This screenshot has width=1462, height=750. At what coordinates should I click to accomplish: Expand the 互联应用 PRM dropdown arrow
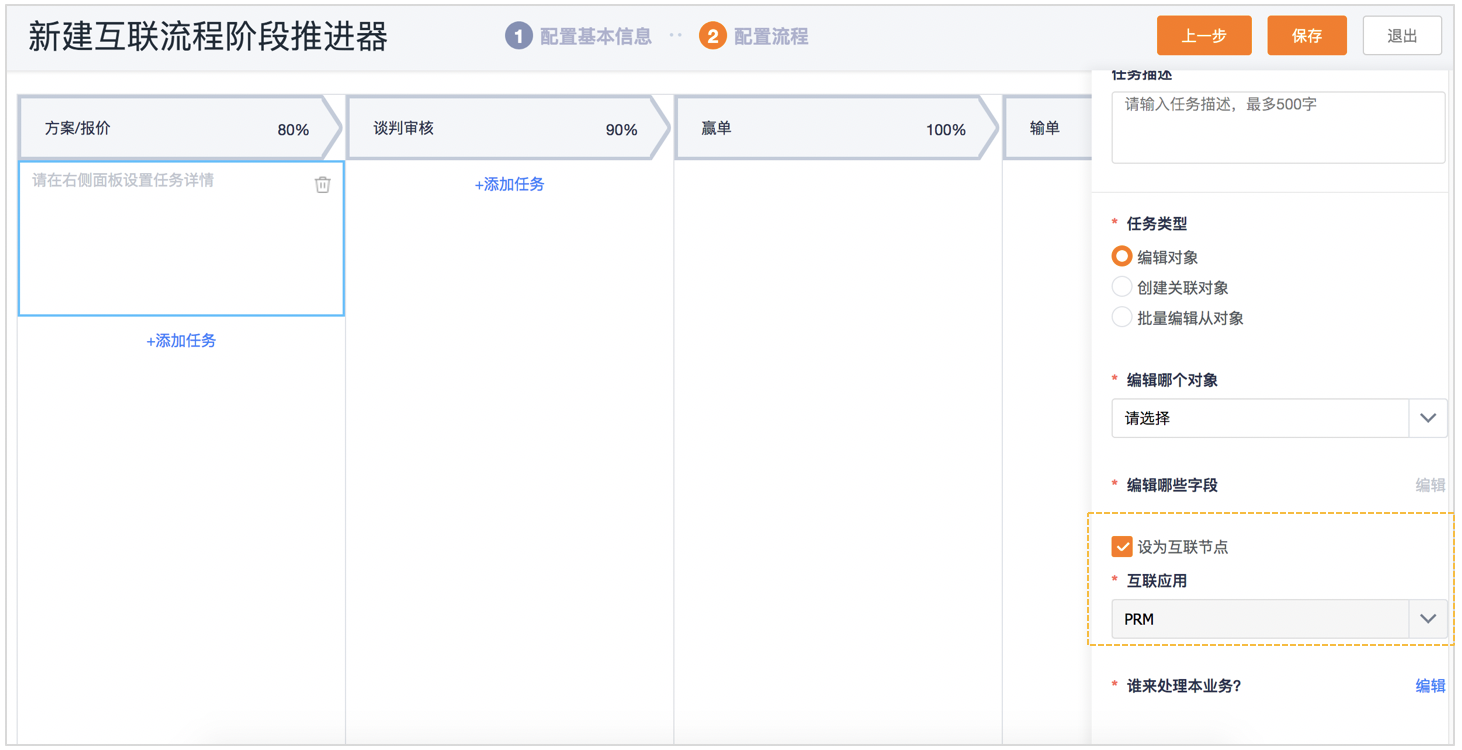[x=1428, y=619]
